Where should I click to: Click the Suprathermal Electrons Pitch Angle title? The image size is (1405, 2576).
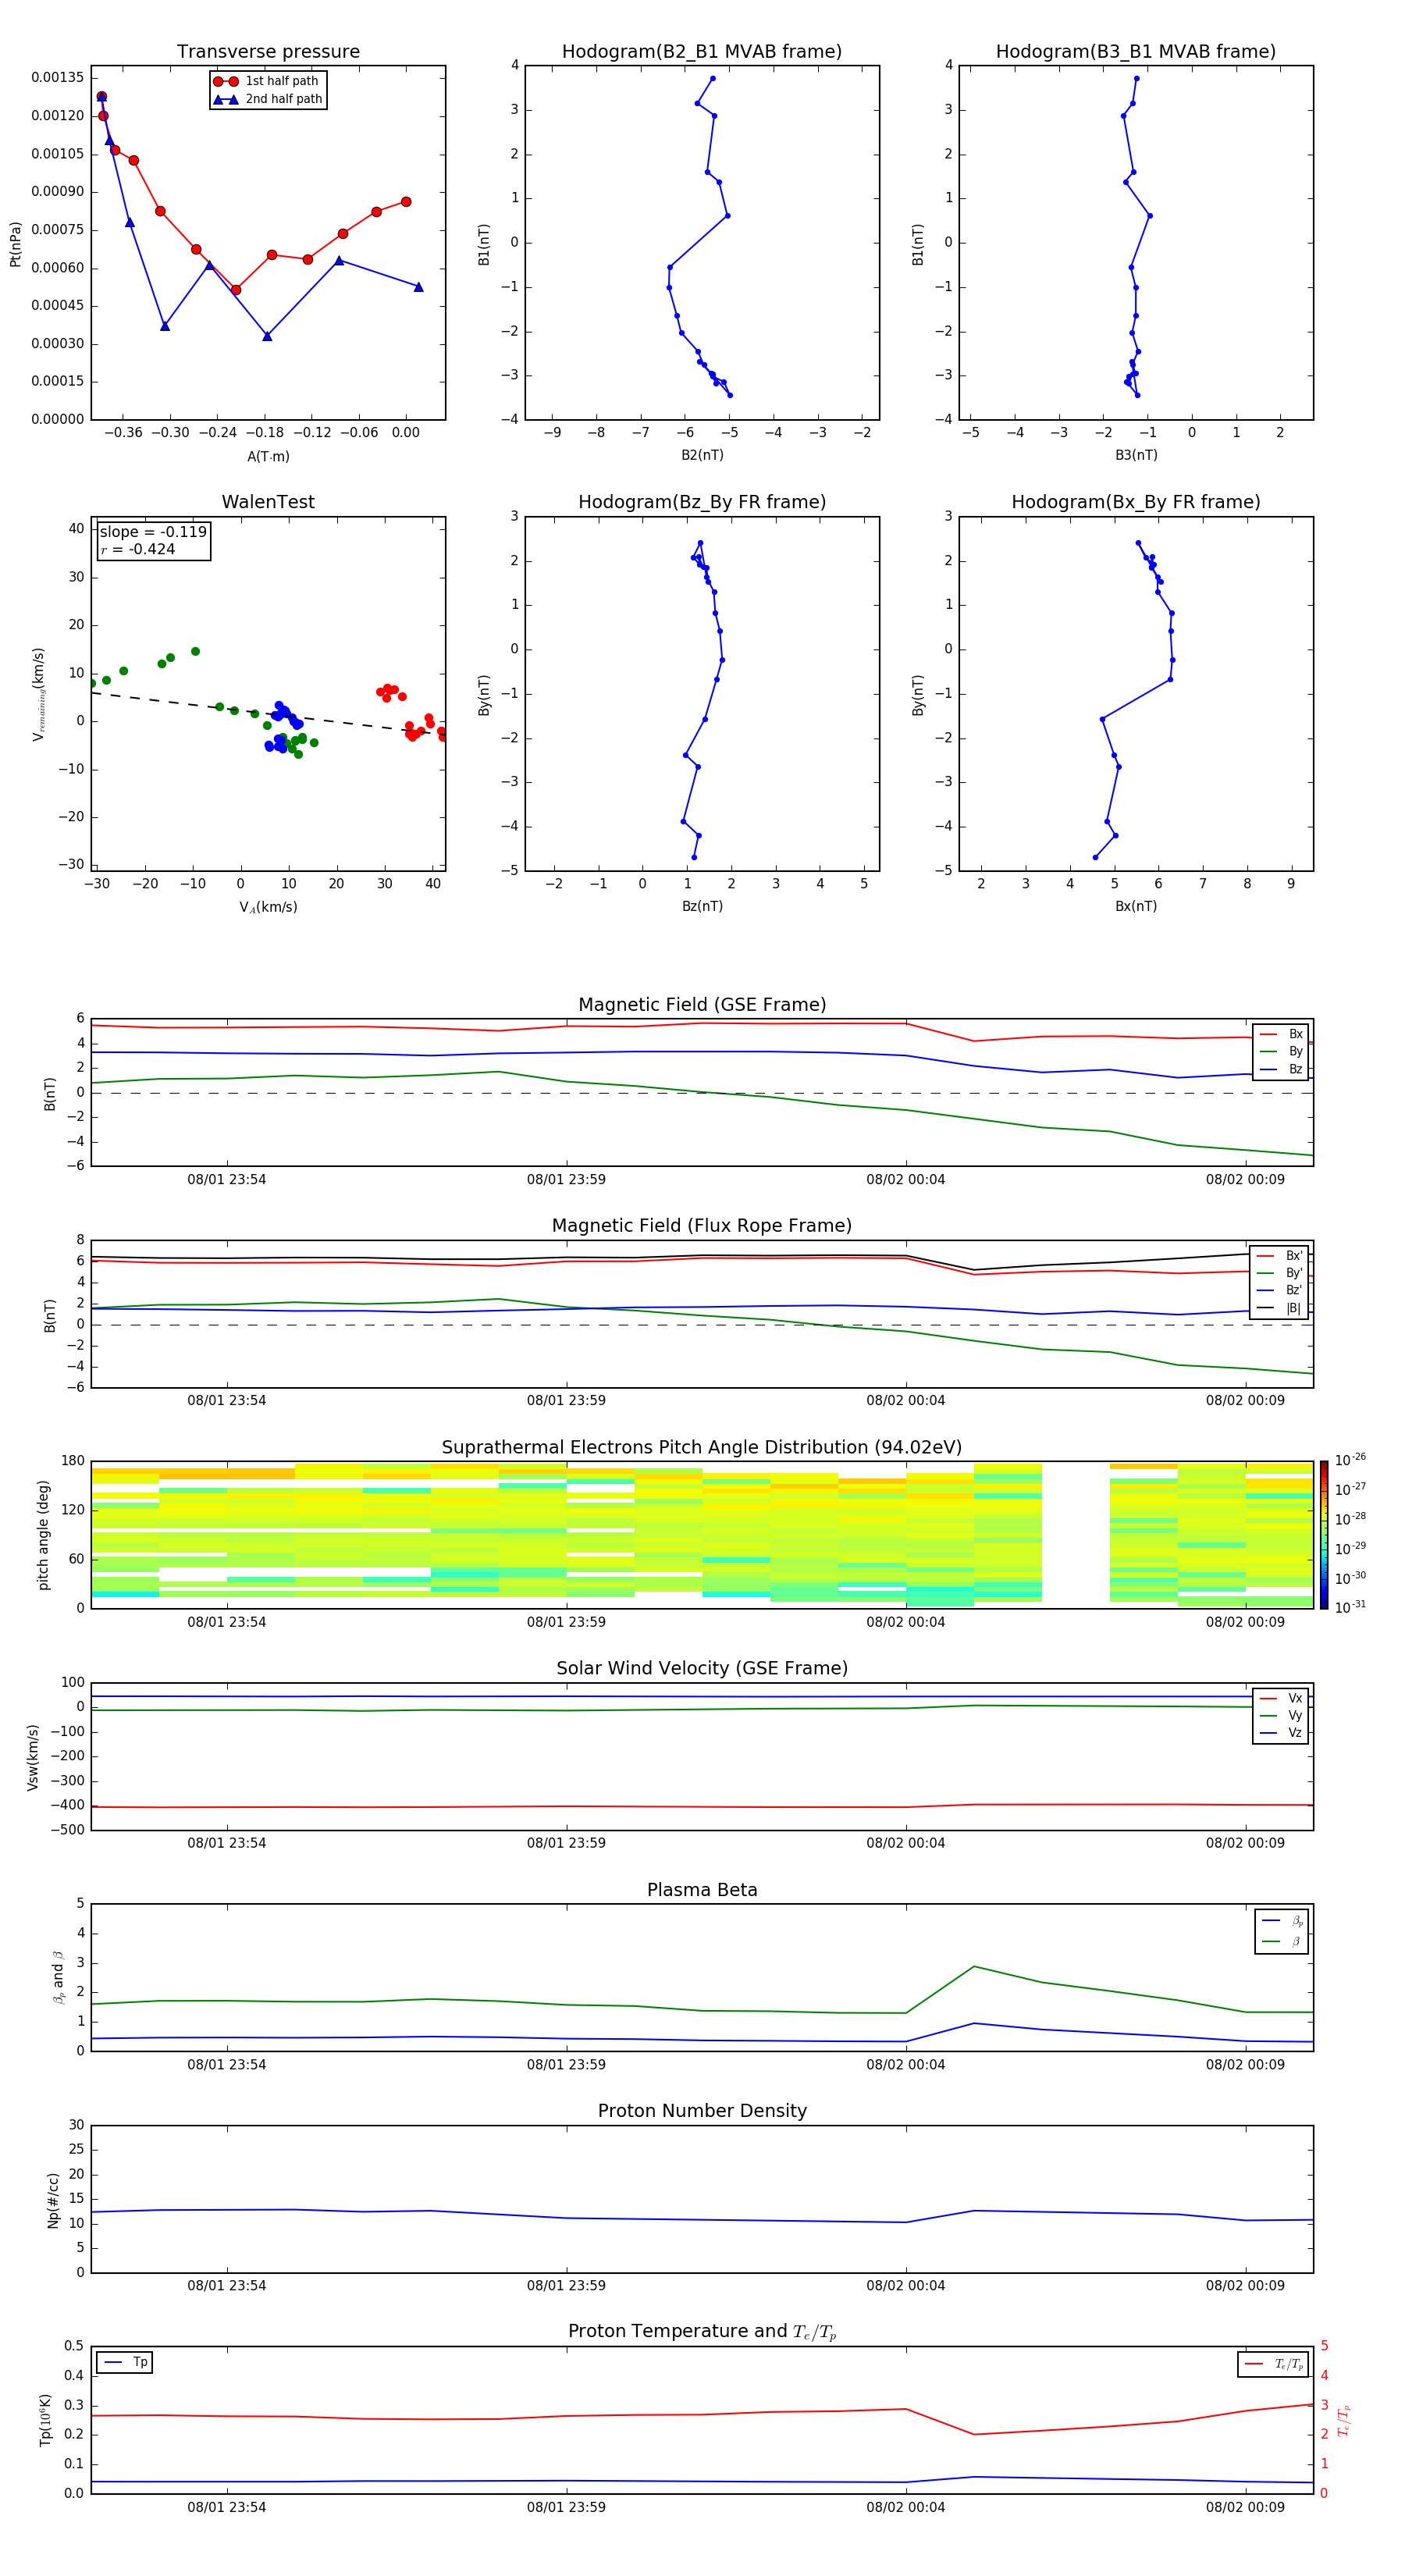coord(702,1448)
